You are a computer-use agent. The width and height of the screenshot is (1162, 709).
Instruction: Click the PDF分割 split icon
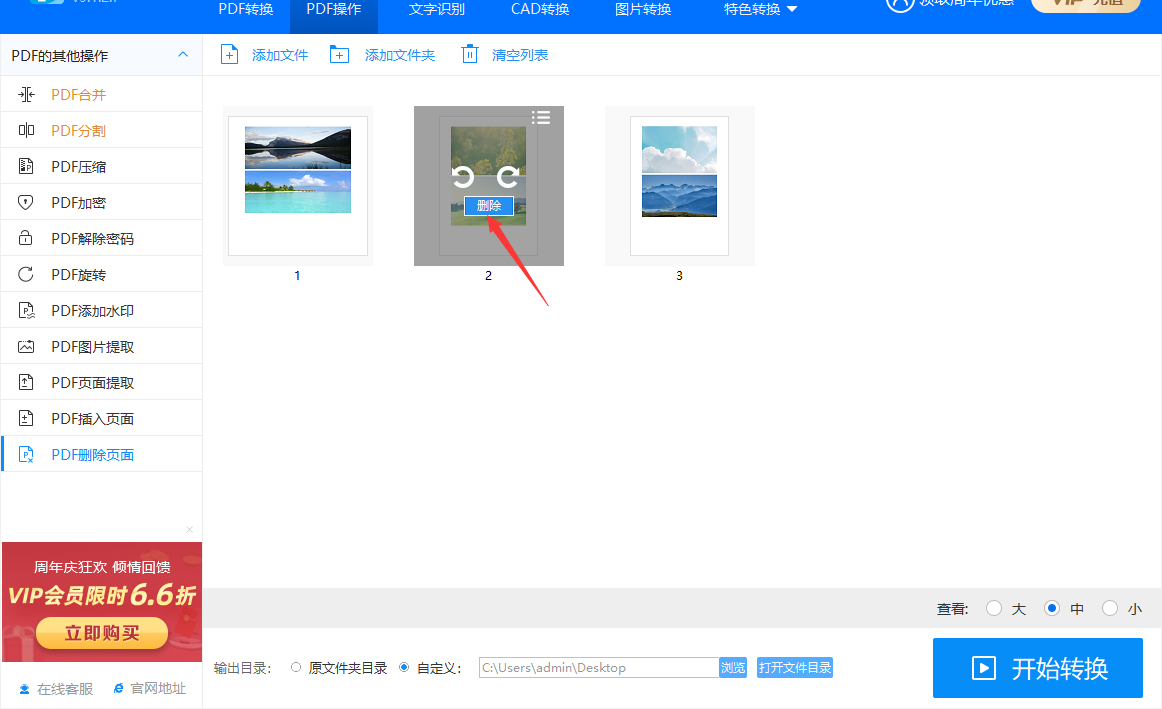26,130
